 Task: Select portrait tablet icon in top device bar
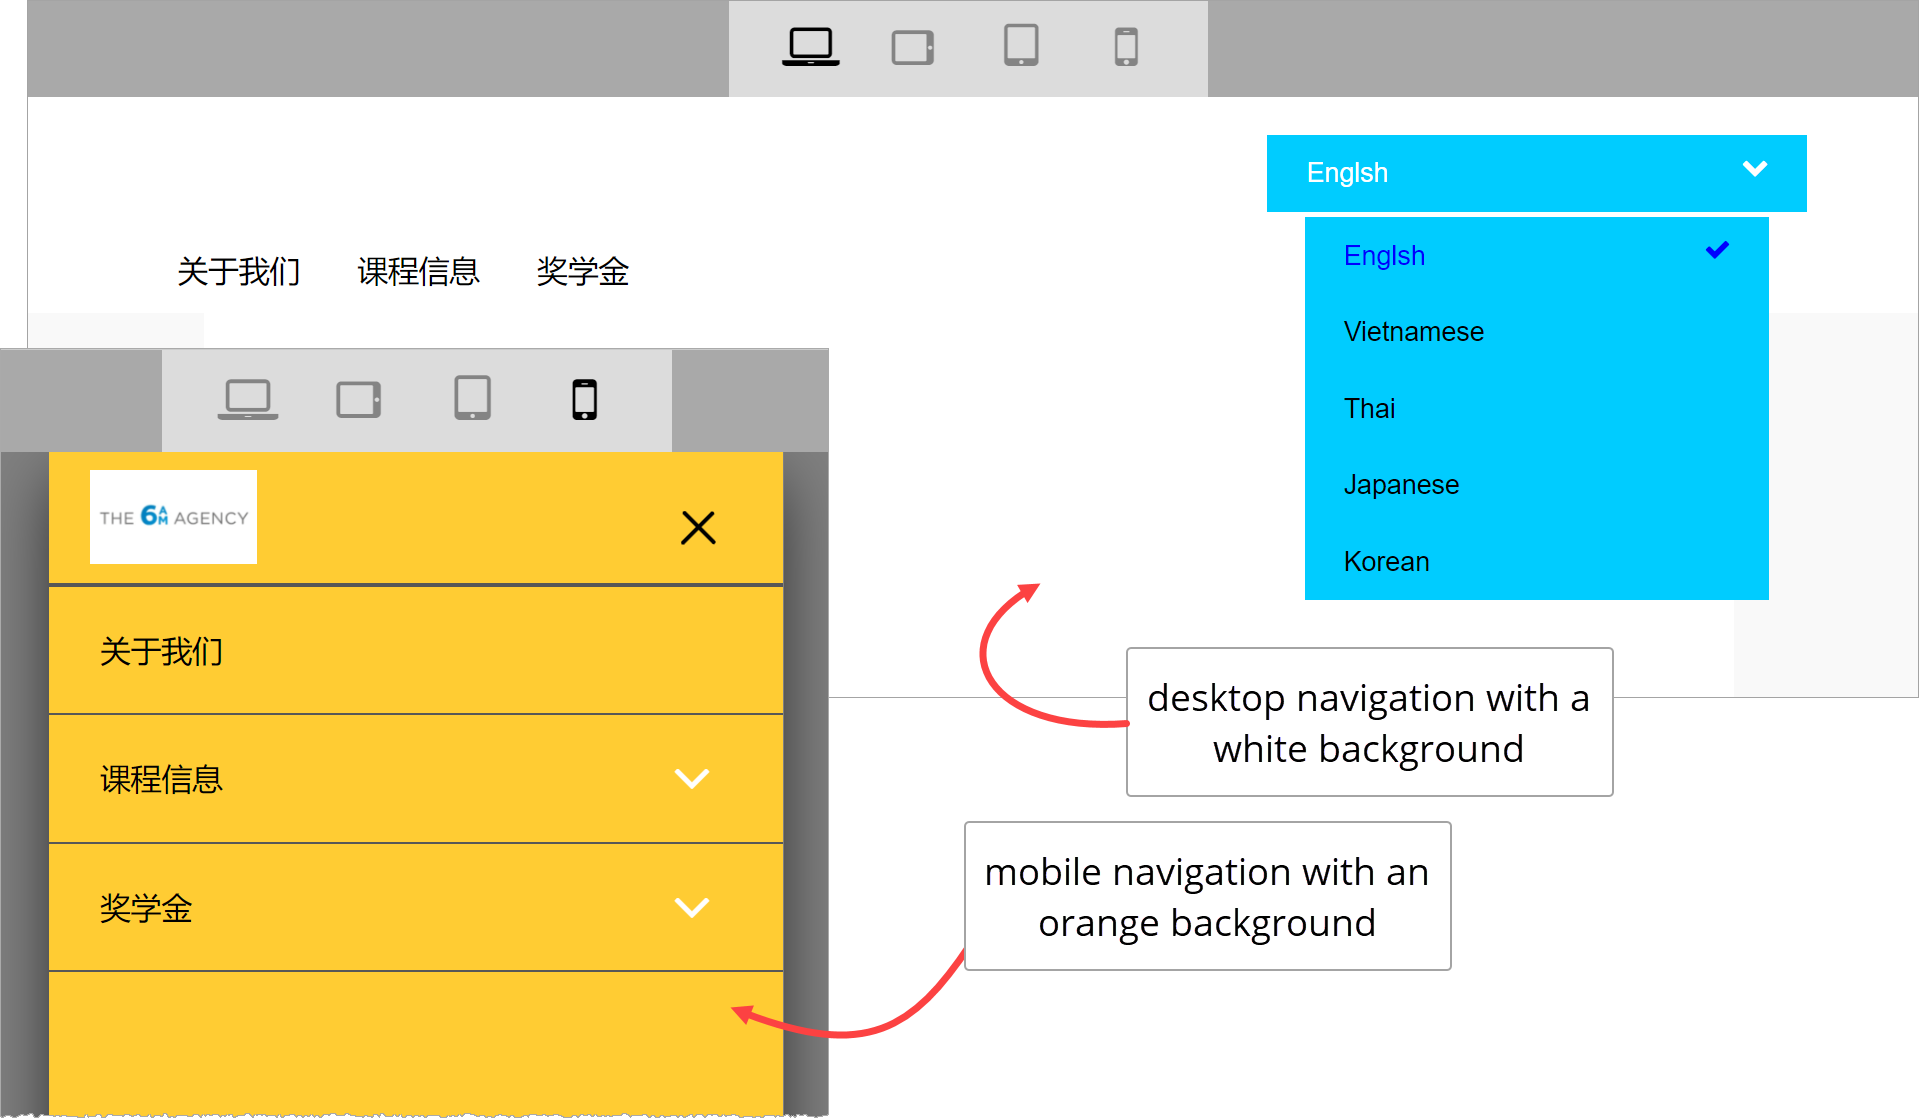(1021, 46)
